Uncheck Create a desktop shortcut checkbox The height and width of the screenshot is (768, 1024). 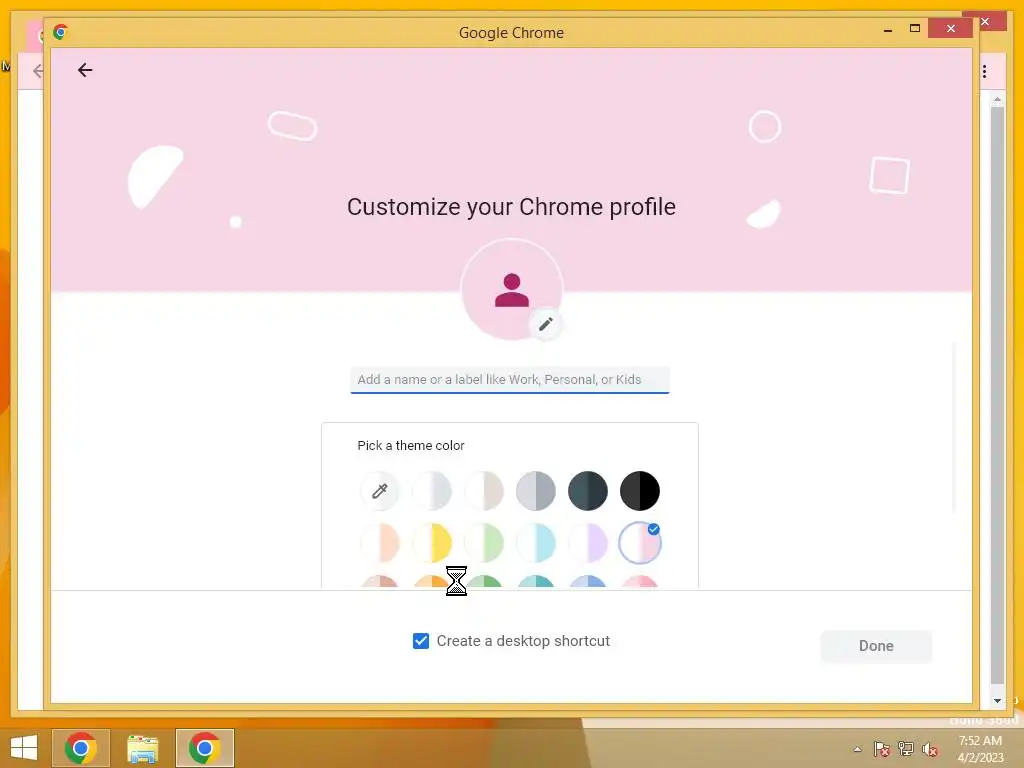tap(421, 641)
